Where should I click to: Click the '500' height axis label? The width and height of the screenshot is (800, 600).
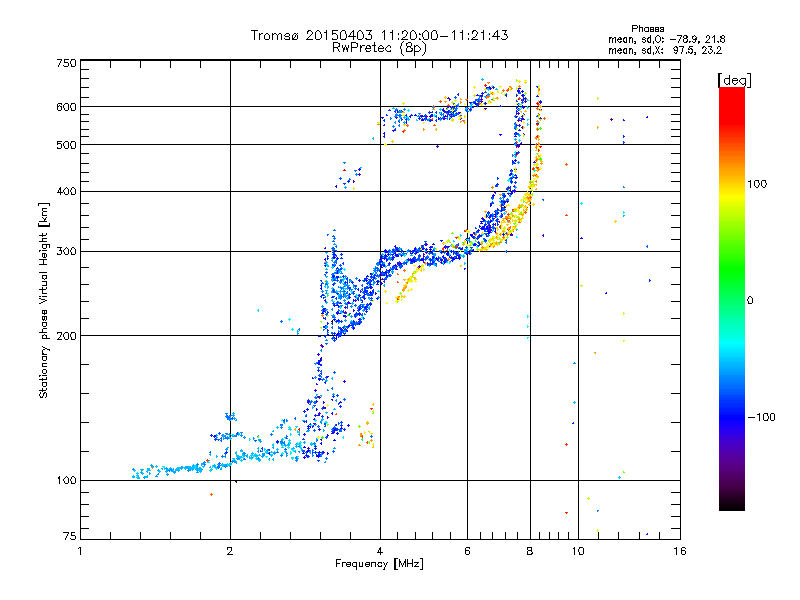pyautogui.click(x=66, y=145)
